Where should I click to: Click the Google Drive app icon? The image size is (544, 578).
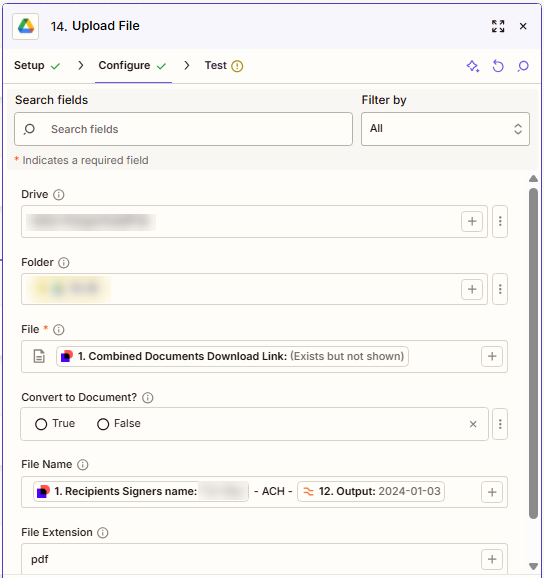(x=25, y=26)
